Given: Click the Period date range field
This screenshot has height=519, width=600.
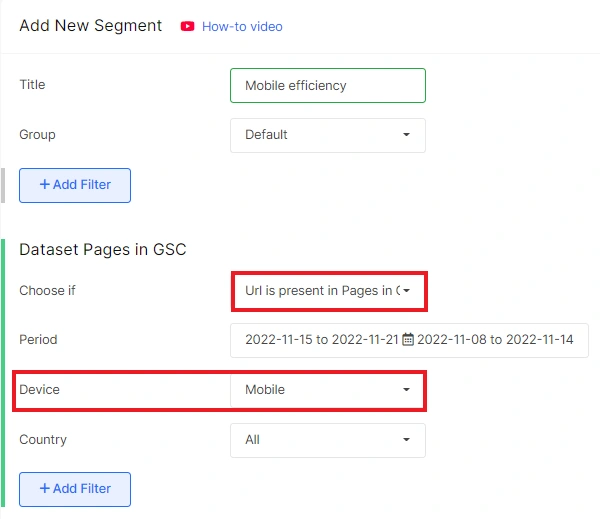Looking at the screenshot, I should (409, 340).
